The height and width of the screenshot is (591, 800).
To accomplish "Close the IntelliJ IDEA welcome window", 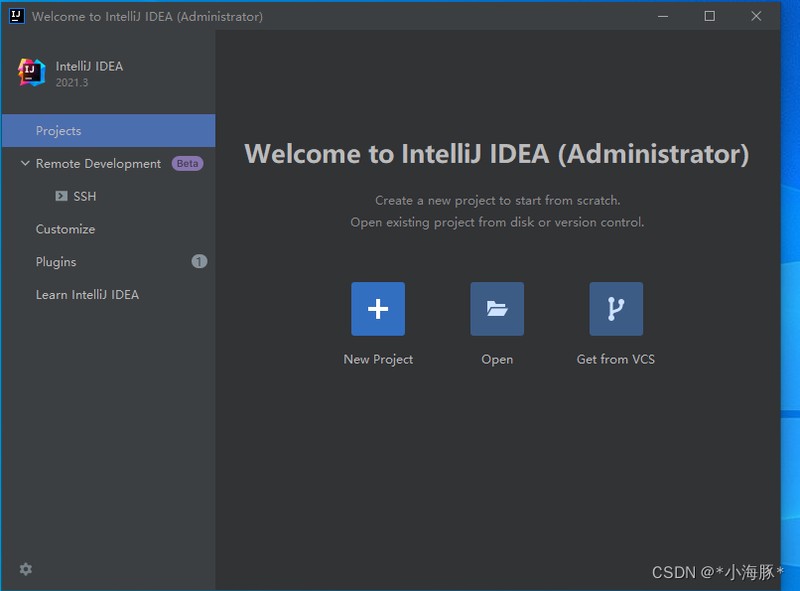I will point(756,16).
